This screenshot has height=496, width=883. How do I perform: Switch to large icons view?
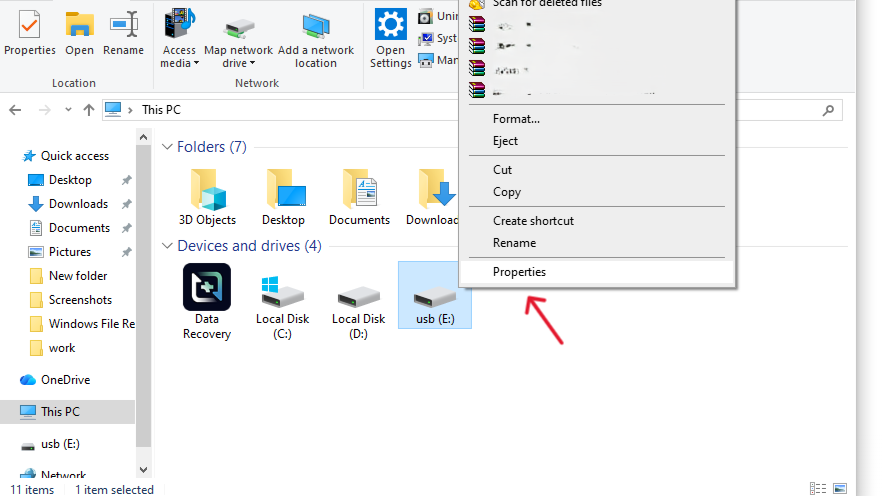pos(840,489)
